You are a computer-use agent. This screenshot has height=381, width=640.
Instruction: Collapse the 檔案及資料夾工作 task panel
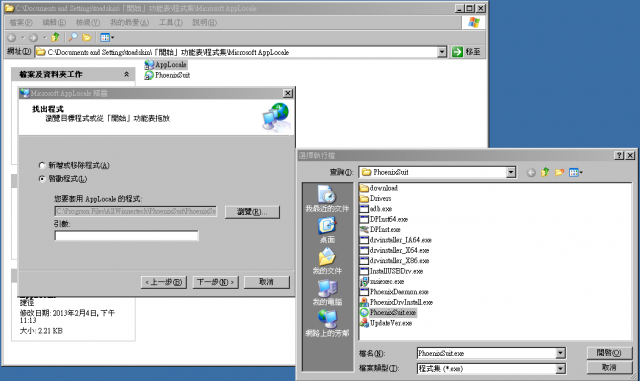pos(127,74)
